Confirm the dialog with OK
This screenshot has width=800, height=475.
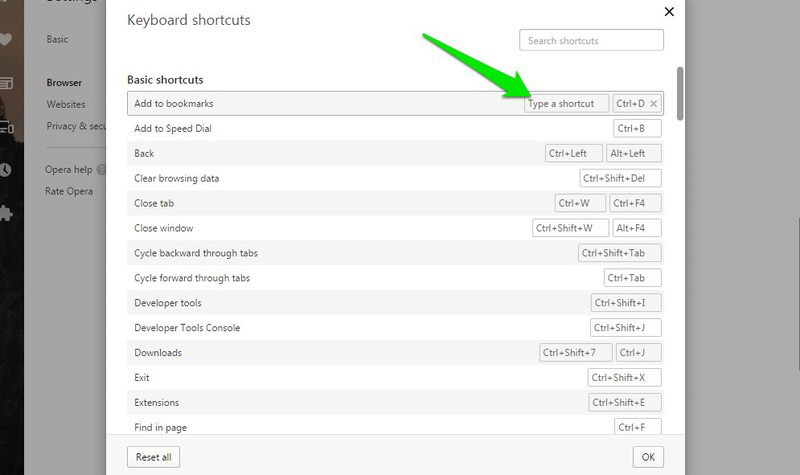pos(648,457)
